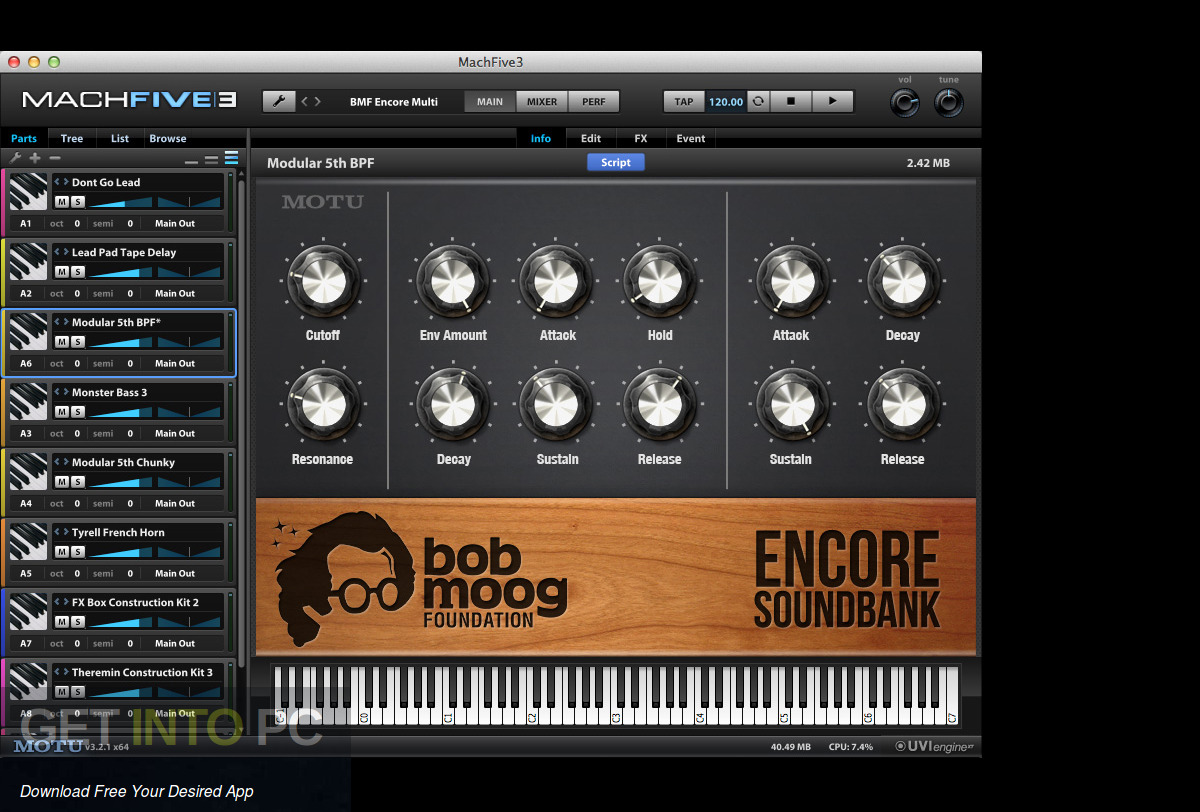Solo the Dont Go Lead part

coord(77,202)
